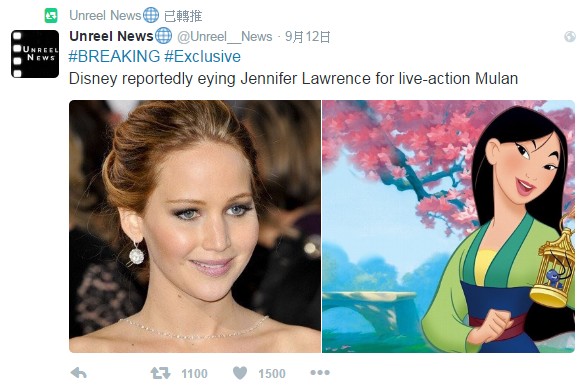Click the green retweeted indicator icon

pyautogui.click(x=51, y=15)
